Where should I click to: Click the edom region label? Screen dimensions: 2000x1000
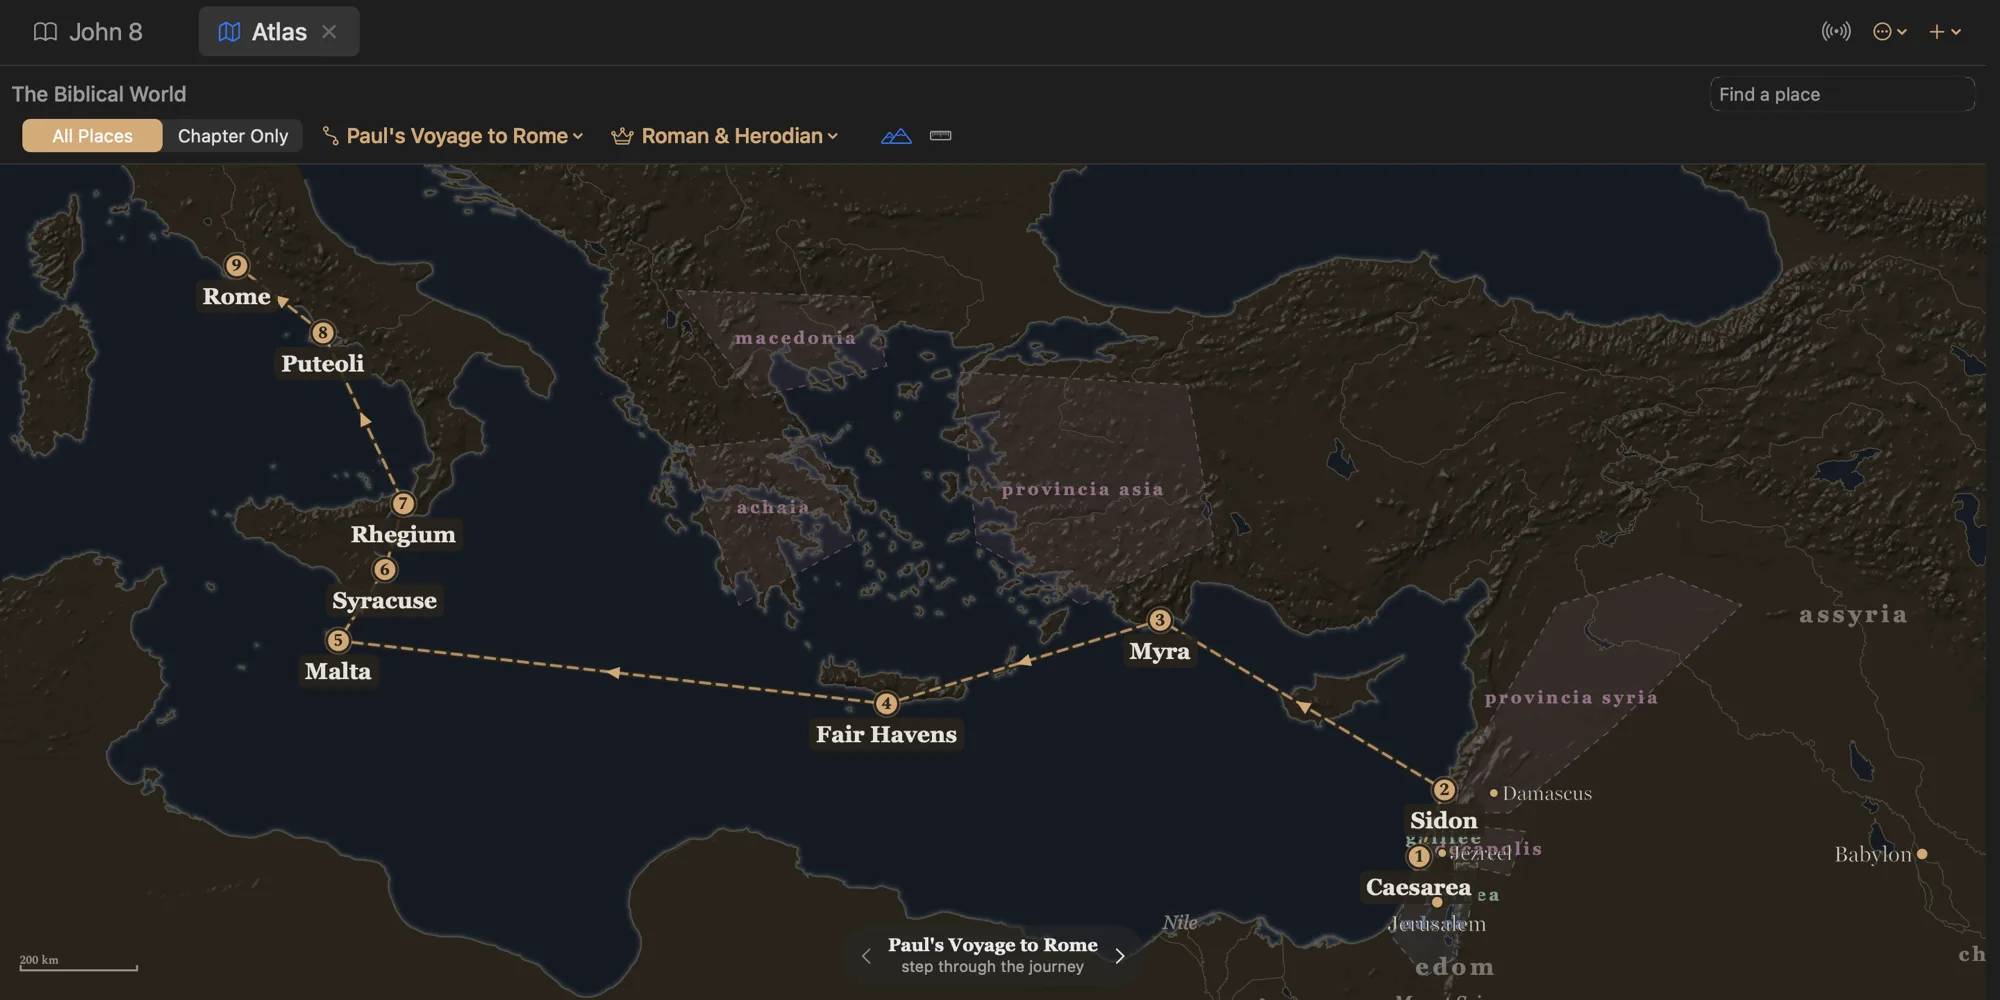click(x=1455, y=967)
